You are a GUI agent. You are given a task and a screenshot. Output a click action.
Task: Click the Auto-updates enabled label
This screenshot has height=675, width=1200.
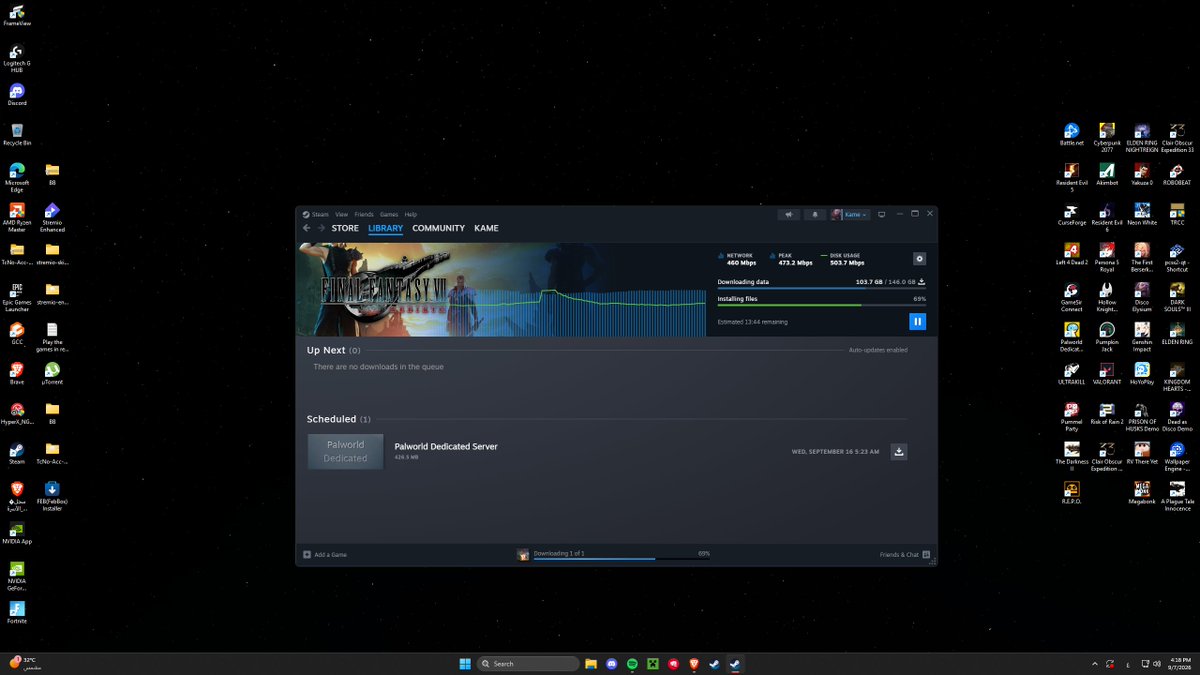[878, 350]
